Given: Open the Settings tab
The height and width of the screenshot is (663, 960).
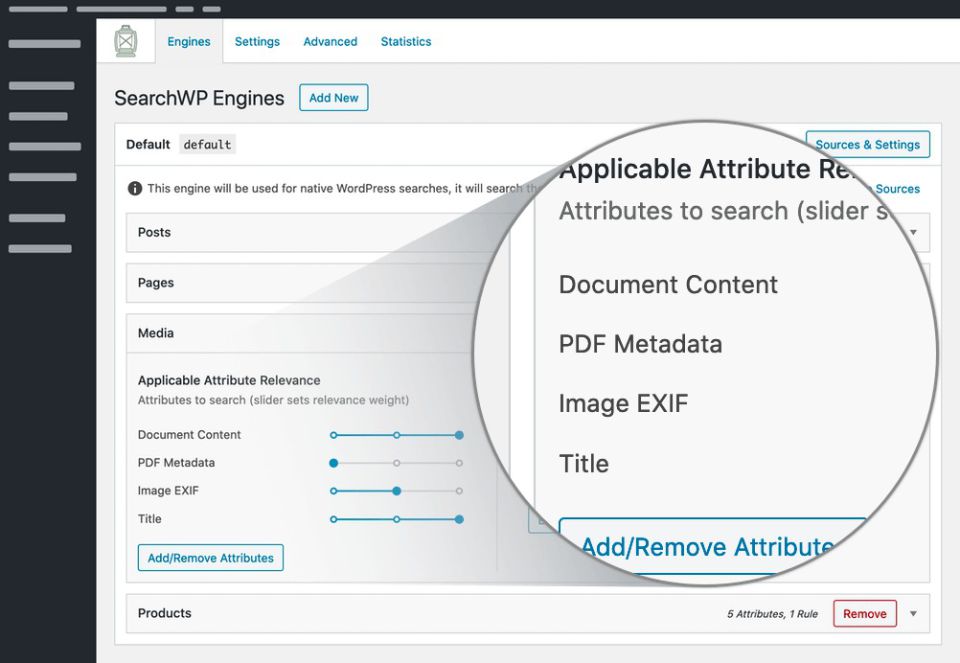Looking at the screenshot, I should coord(257,42).
